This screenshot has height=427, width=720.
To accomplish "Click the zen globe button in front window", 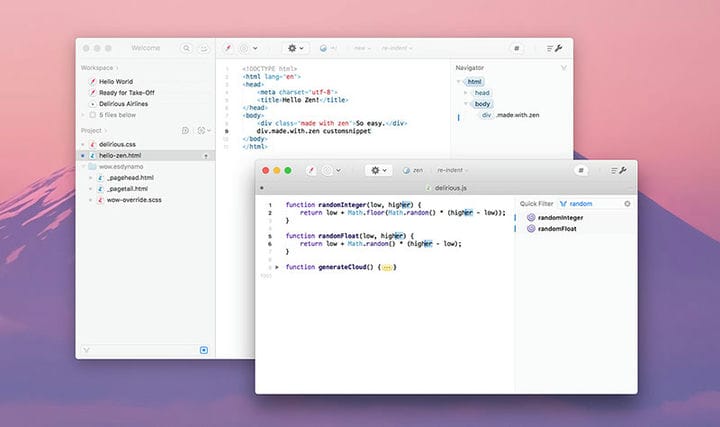I will tap(412, 170).
